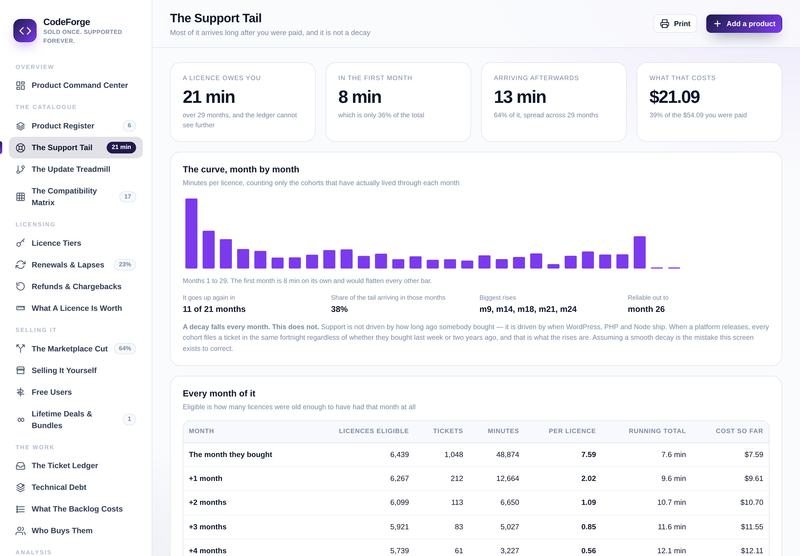This screenshot has width=800, height=556.
Task: Click the Compatibility Matrix table icon
Action: point(20,196)
